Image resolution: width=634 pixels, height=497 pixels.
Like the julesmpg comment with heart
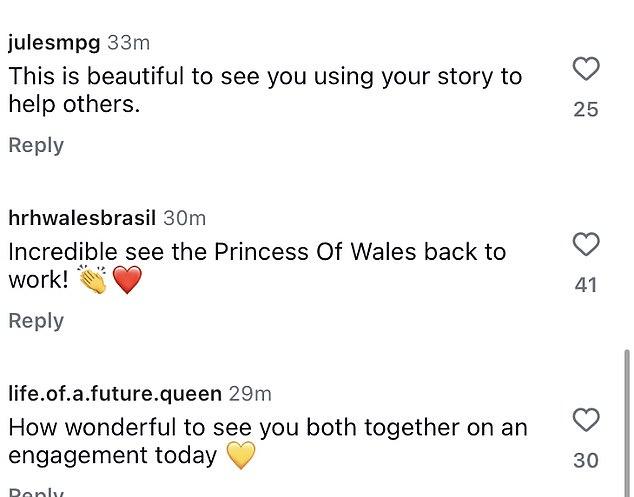(586, 68)
